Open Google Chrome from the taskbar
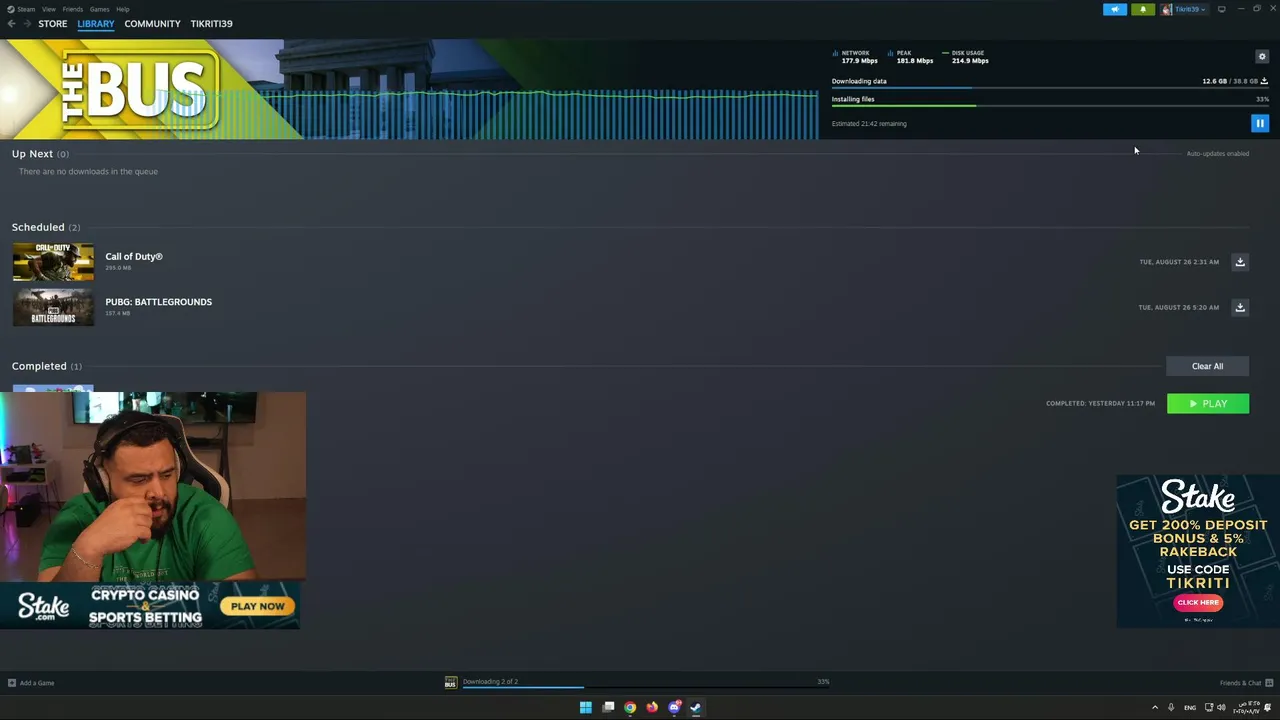Viewport: 1280px width, 720px height. tap(630, 707)
